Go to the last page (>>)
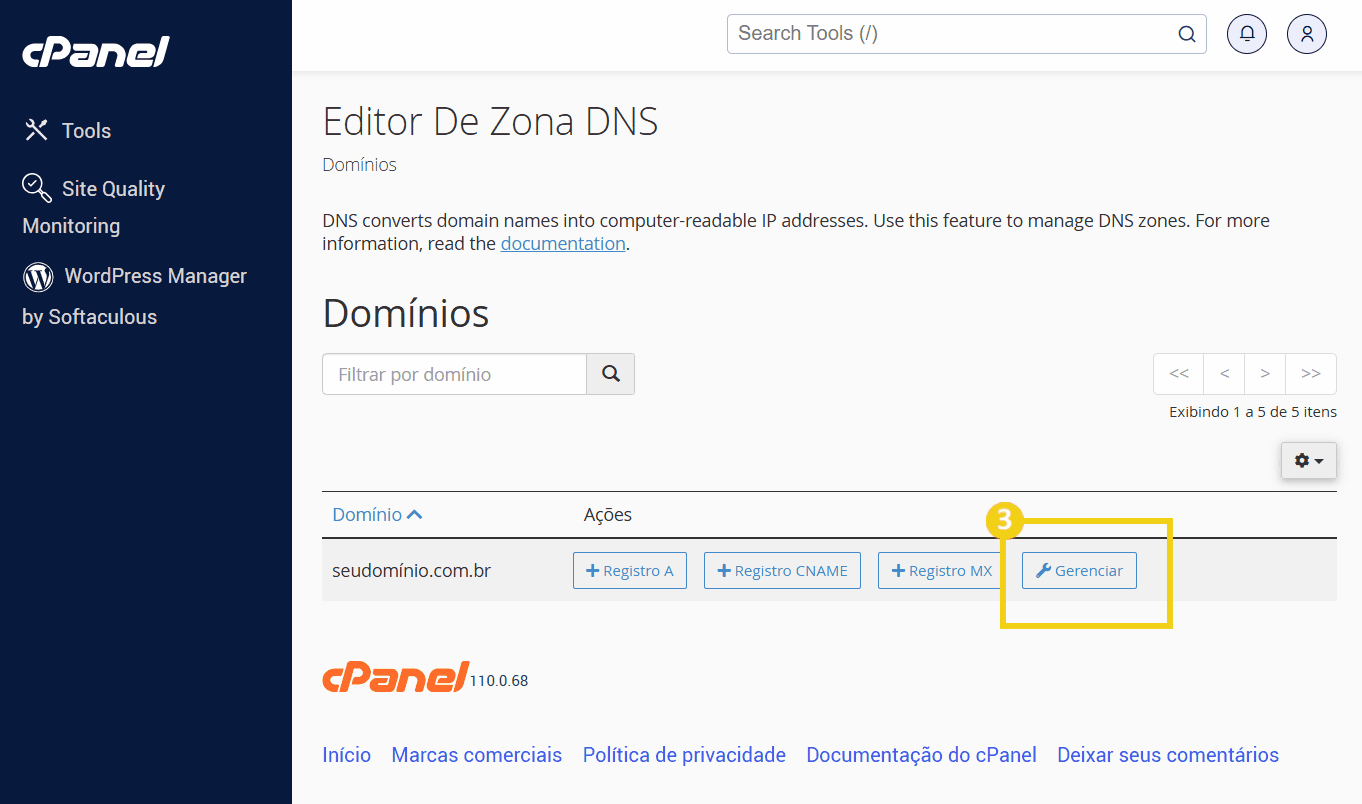 pyautogui.click(x=1311, y=373)
